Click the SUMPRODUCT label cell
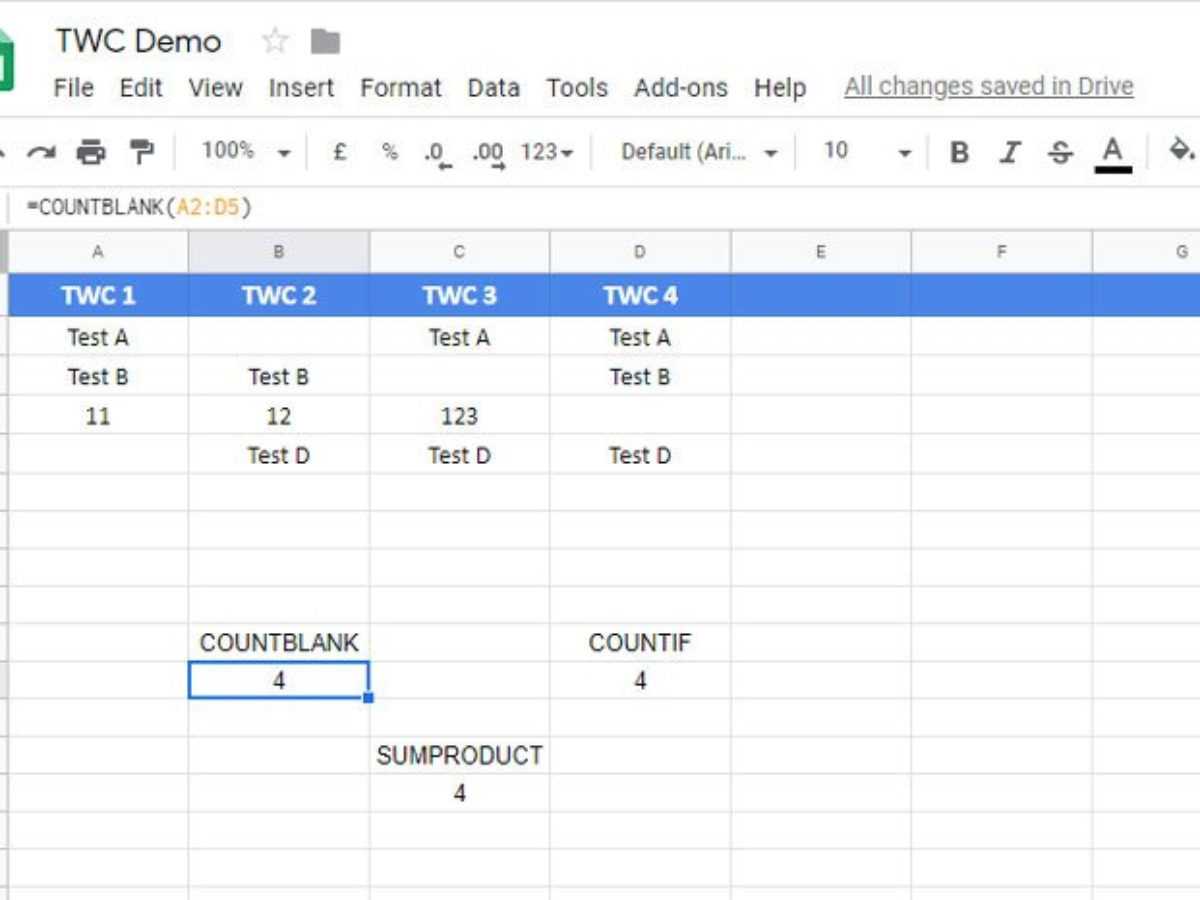1200x900 pixels. click(x=459, y=755)
